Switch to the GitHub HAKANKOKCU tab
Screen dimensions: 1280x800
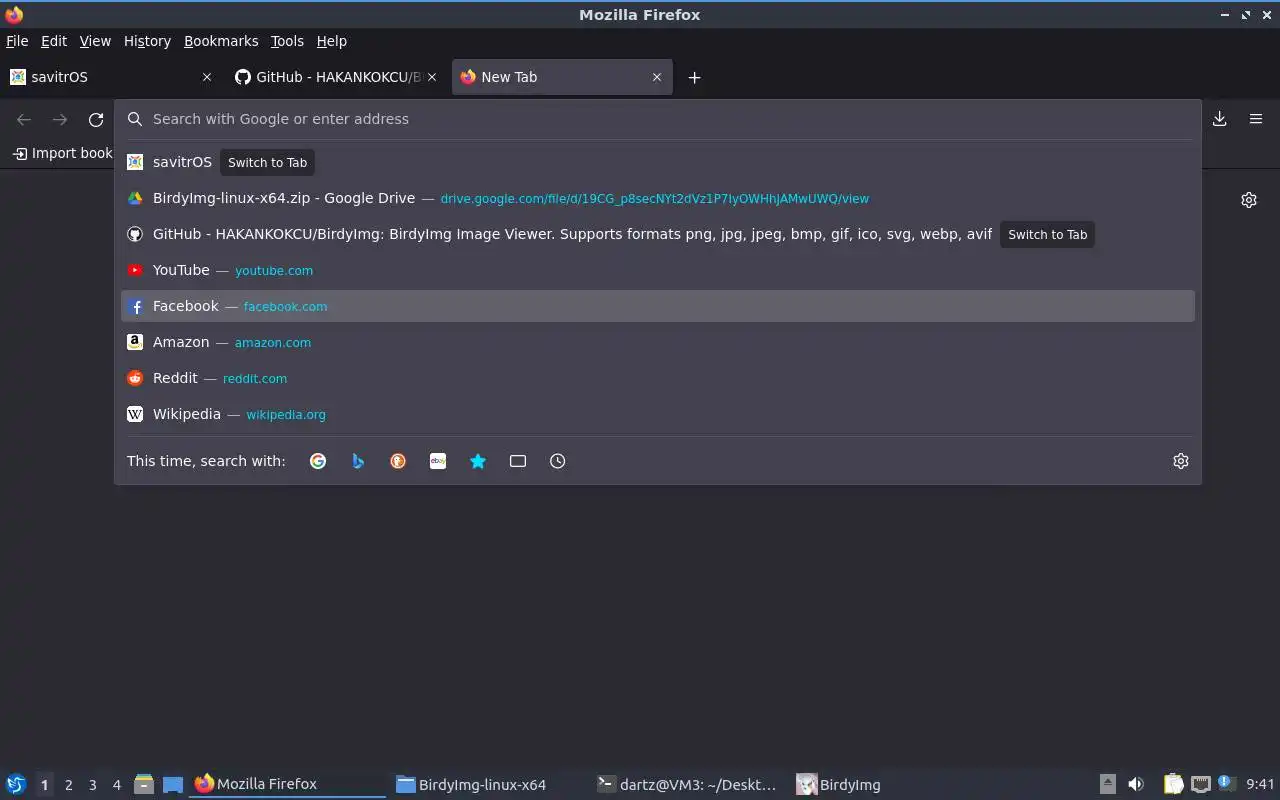point(335,77)
